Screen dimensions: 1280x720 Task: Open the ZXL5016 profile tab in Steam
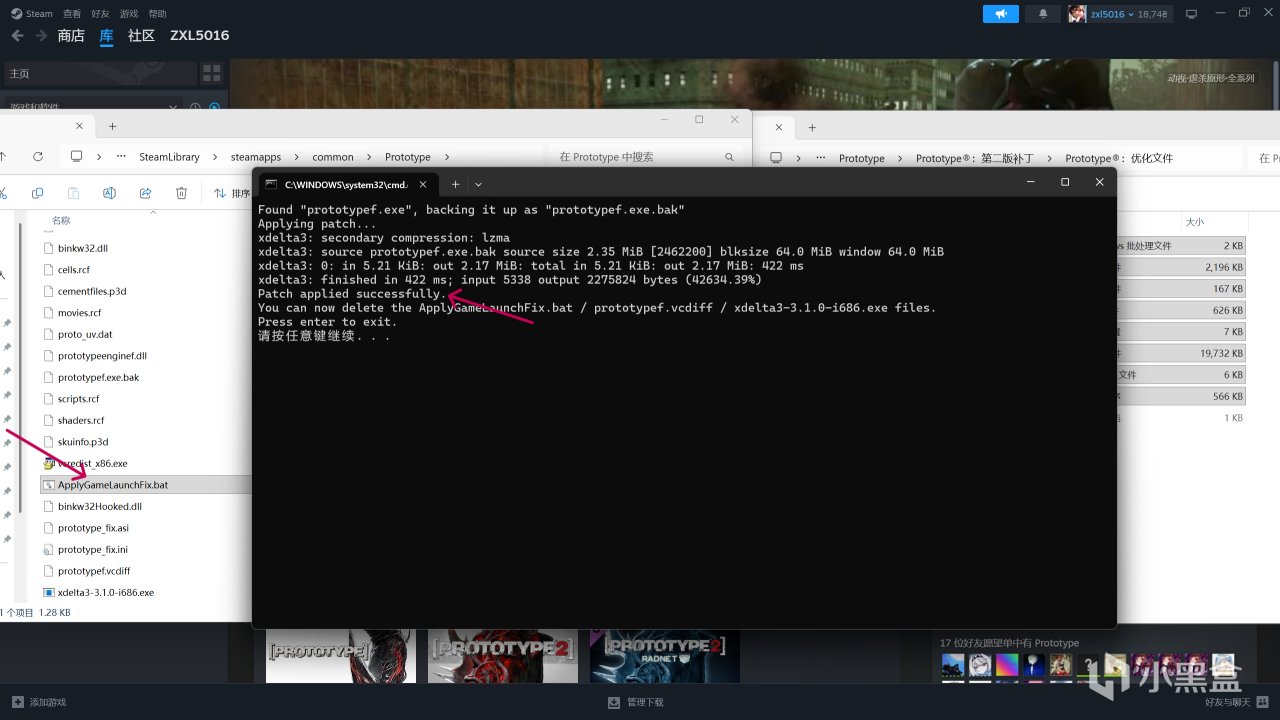200,35
